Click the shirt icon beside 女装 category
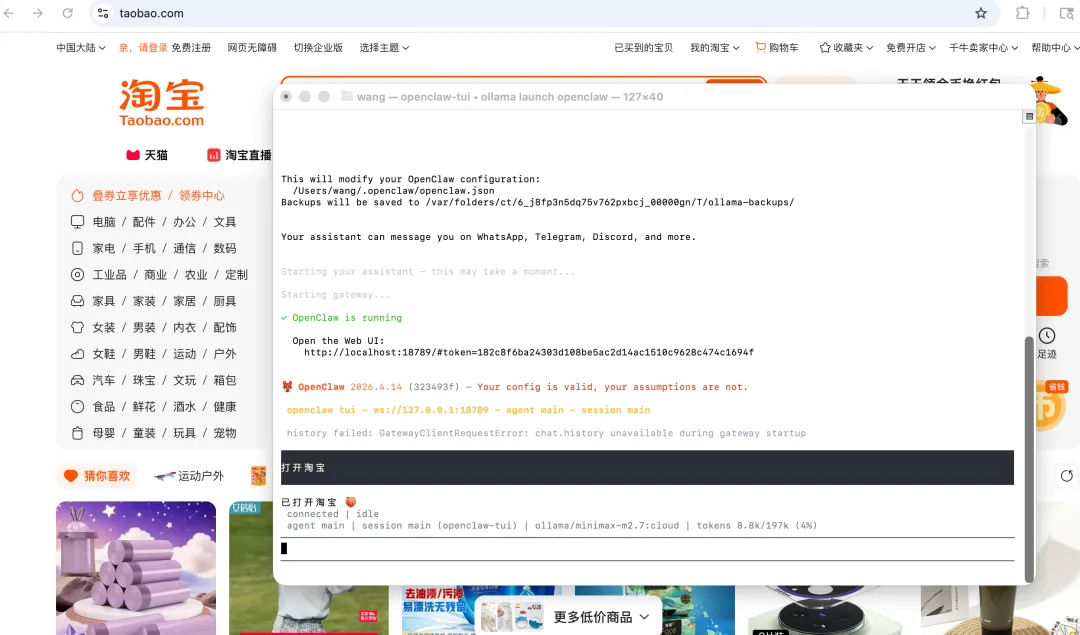This screenshot has height=635, width=1080. tap(77, 327)
